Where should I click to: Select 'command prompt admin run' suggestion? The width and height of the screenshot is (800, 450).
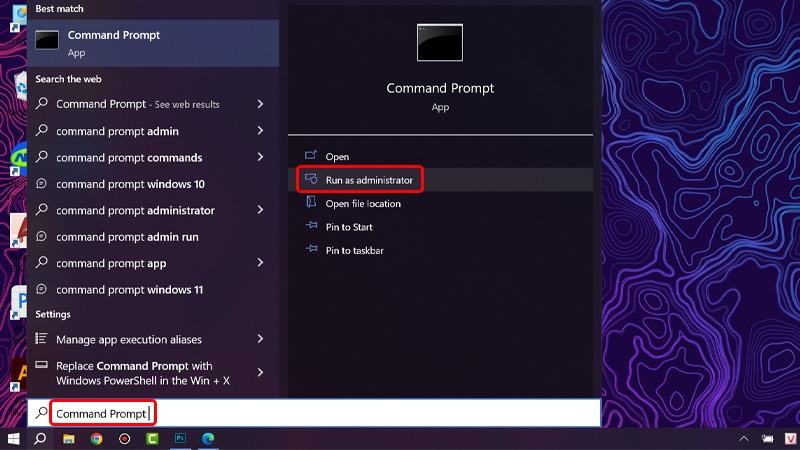click(x=153, y=237)
